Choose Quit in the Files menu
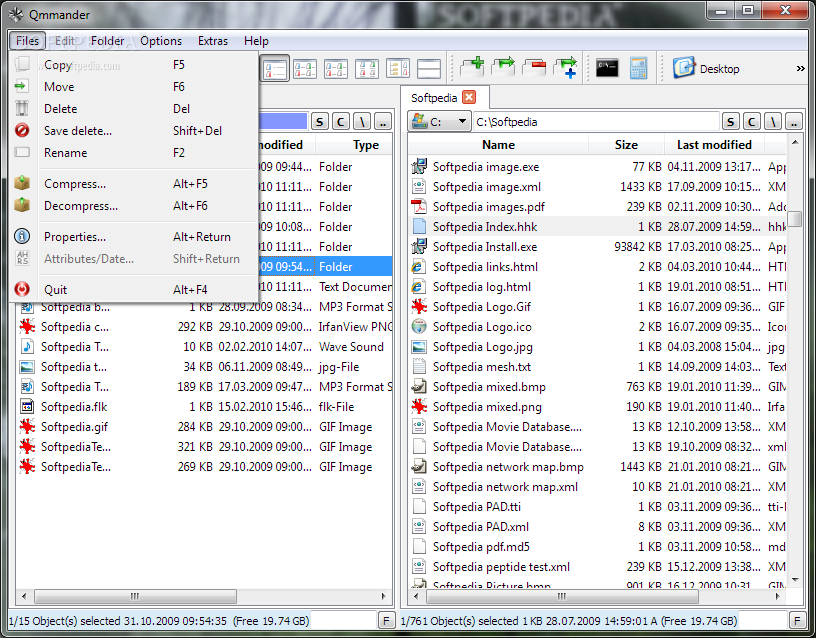 click(133, 289)
